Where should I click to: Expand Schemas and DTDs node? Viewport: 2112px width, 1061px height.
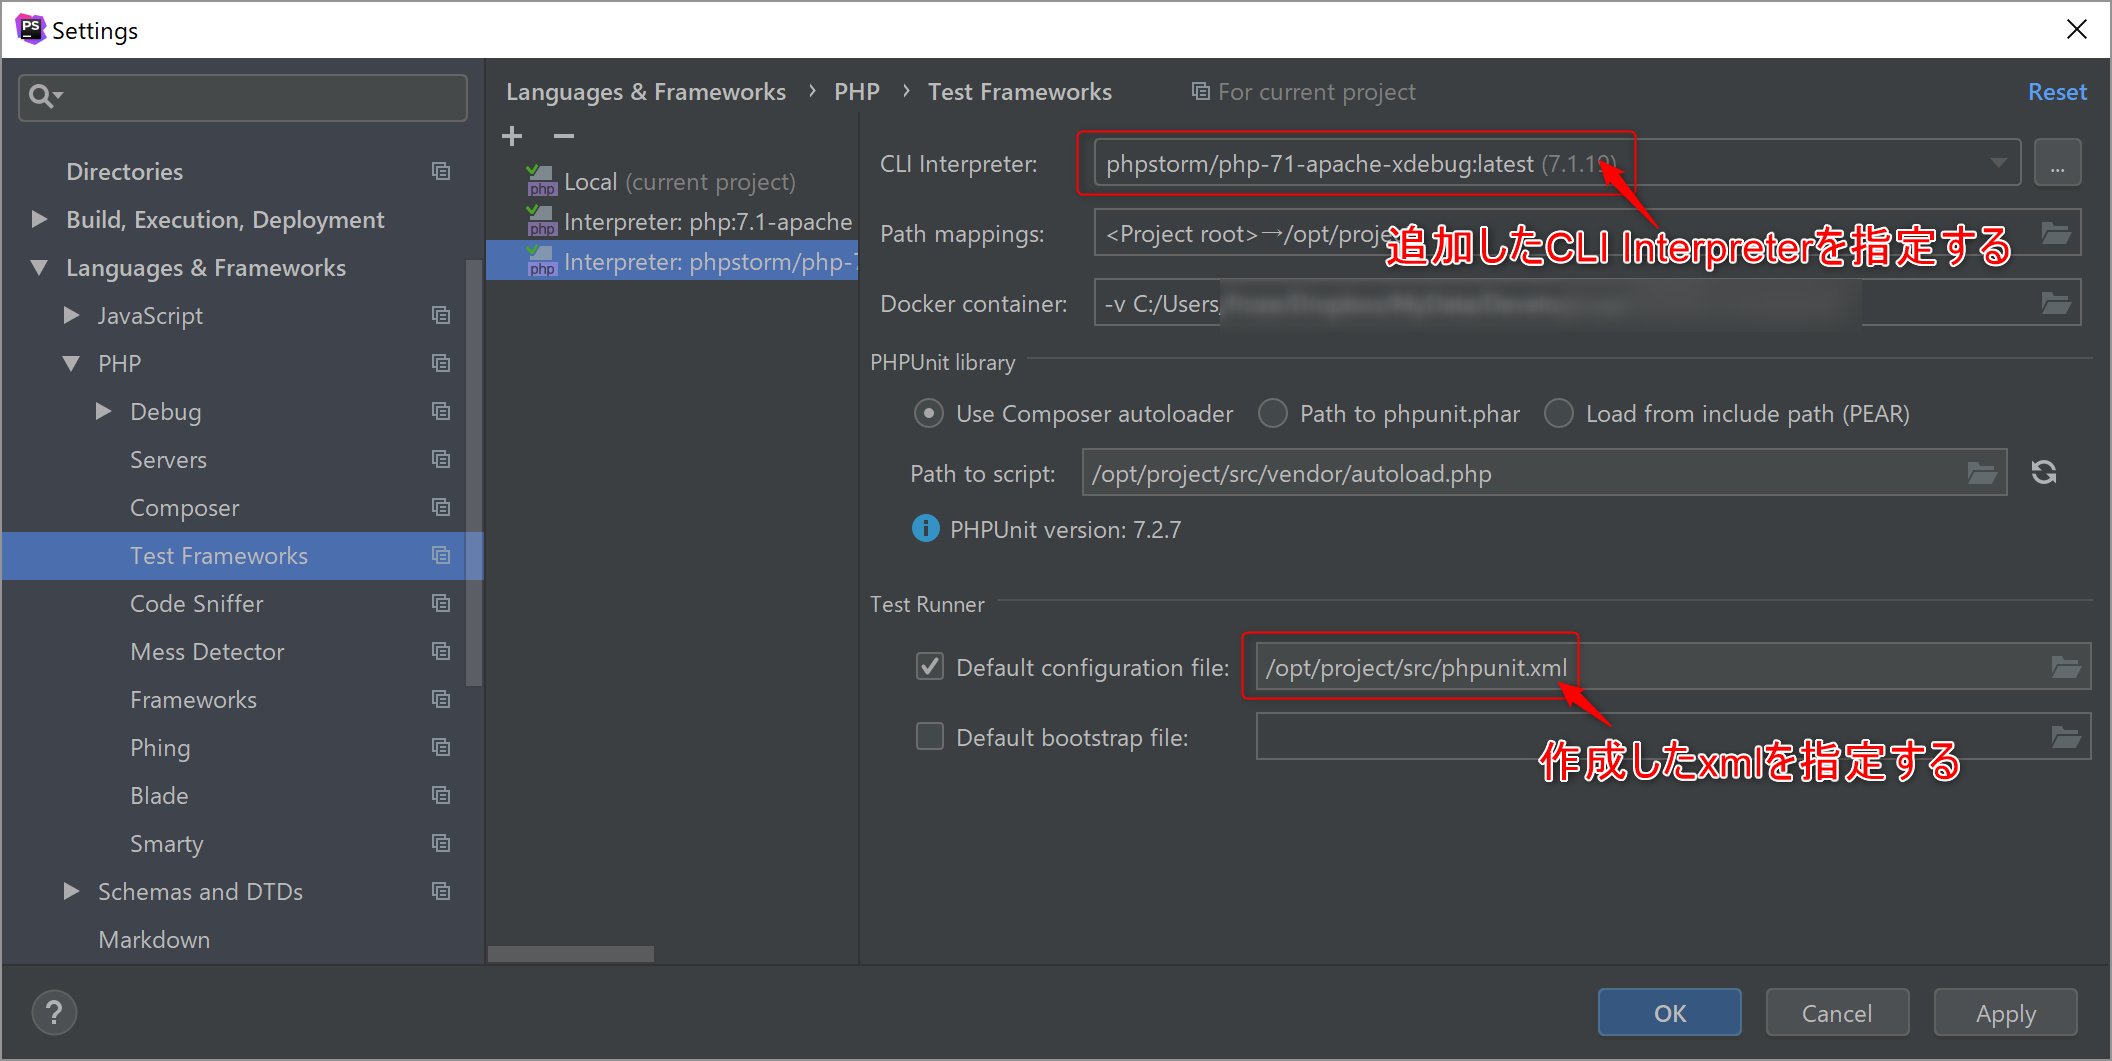click(x=71, y=891)
